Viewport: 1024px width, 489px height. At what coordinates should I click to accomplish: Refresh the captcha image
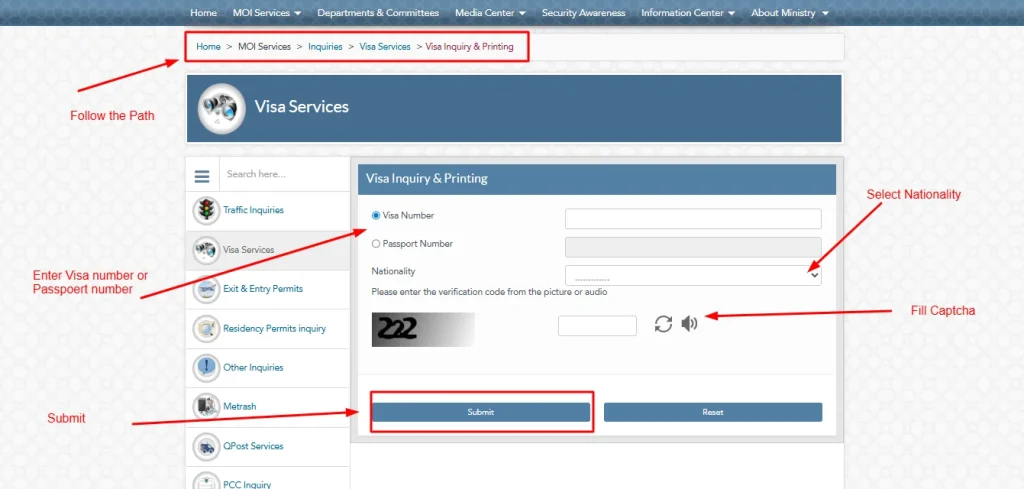[663, 323]
